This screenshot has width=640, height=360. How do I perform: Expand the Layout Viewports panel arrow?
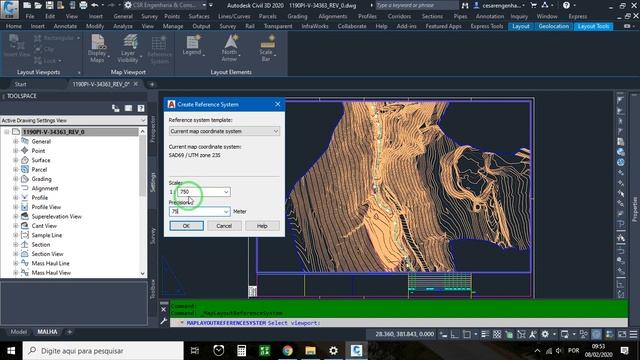point(79,72)
